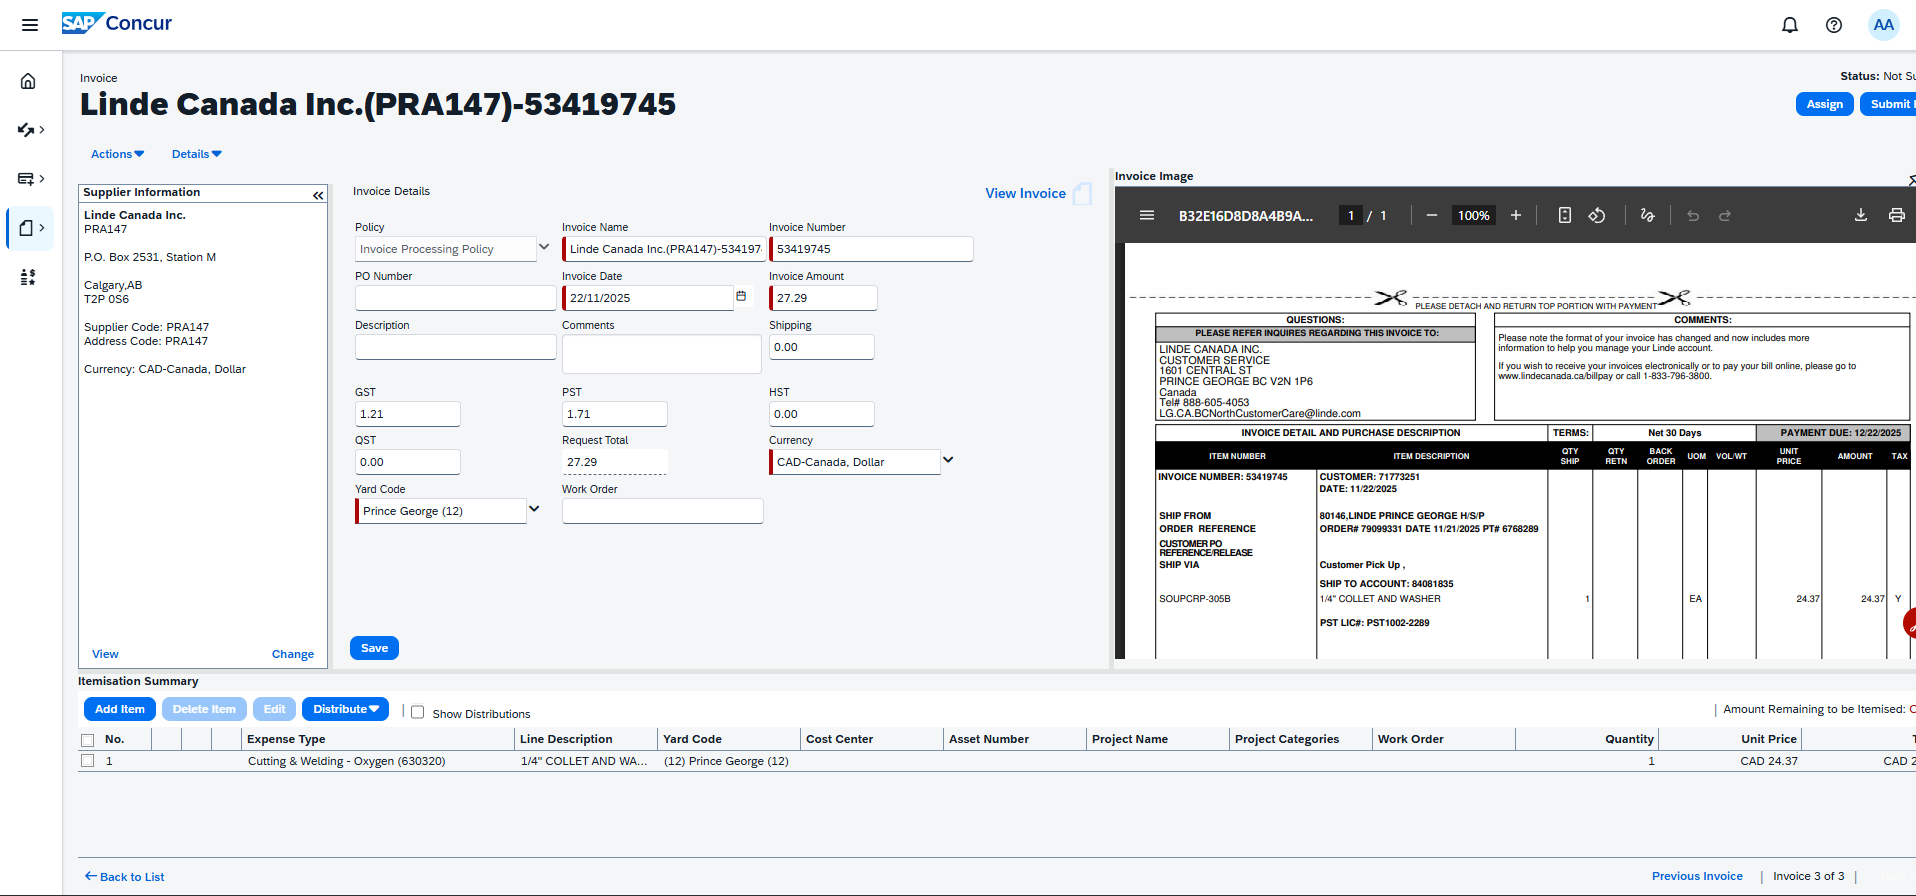Click the View link under Supplier Information
This screenshot has width=1916, height=896.
coord(105,654)
